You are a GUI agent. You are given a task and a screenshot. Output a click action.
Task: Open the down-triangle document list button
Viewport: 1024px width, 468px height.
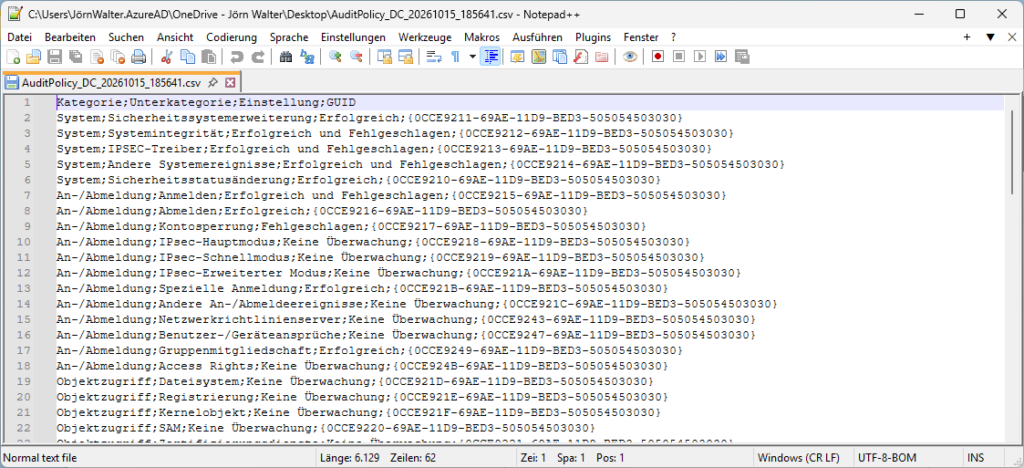[x=990, y=37]
